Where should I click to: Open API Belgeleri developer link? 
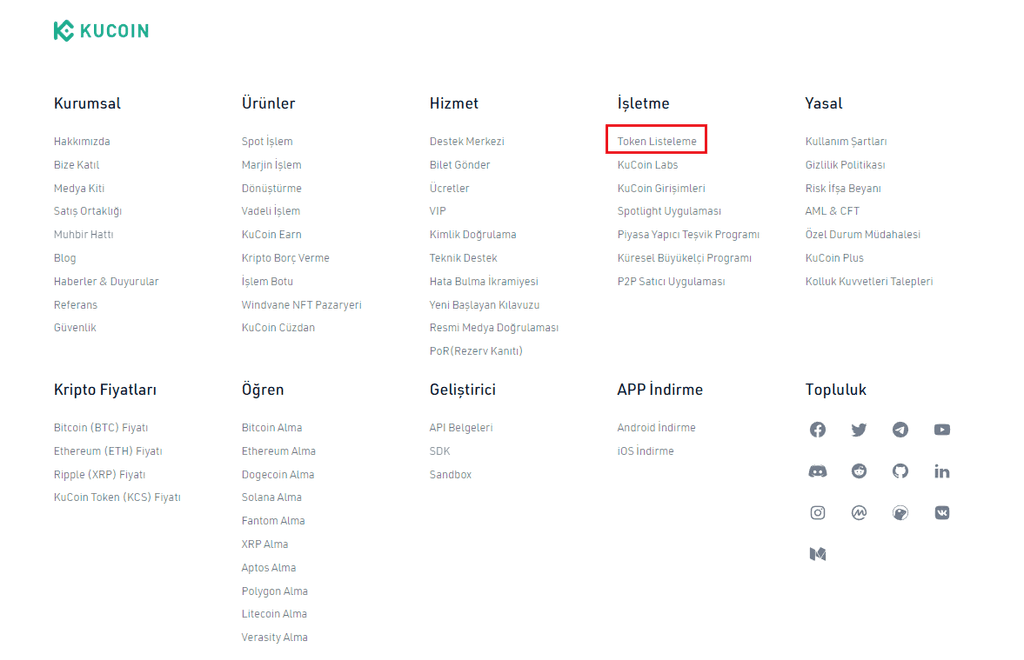tap(461, 428)
